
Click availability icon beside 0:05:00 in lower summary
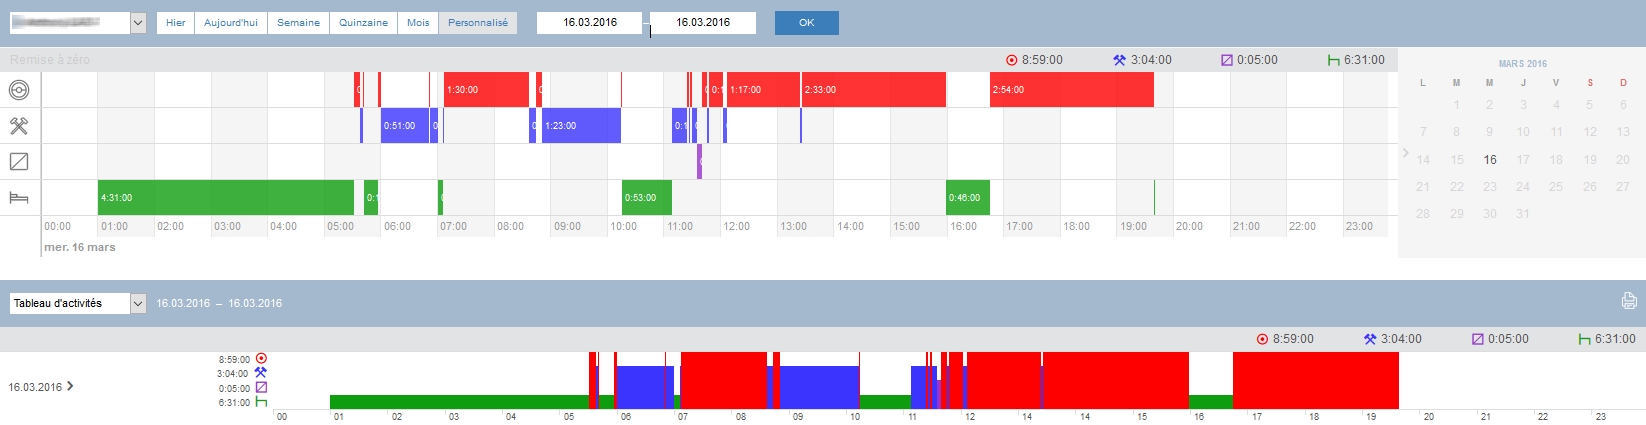click(1478, 339)
